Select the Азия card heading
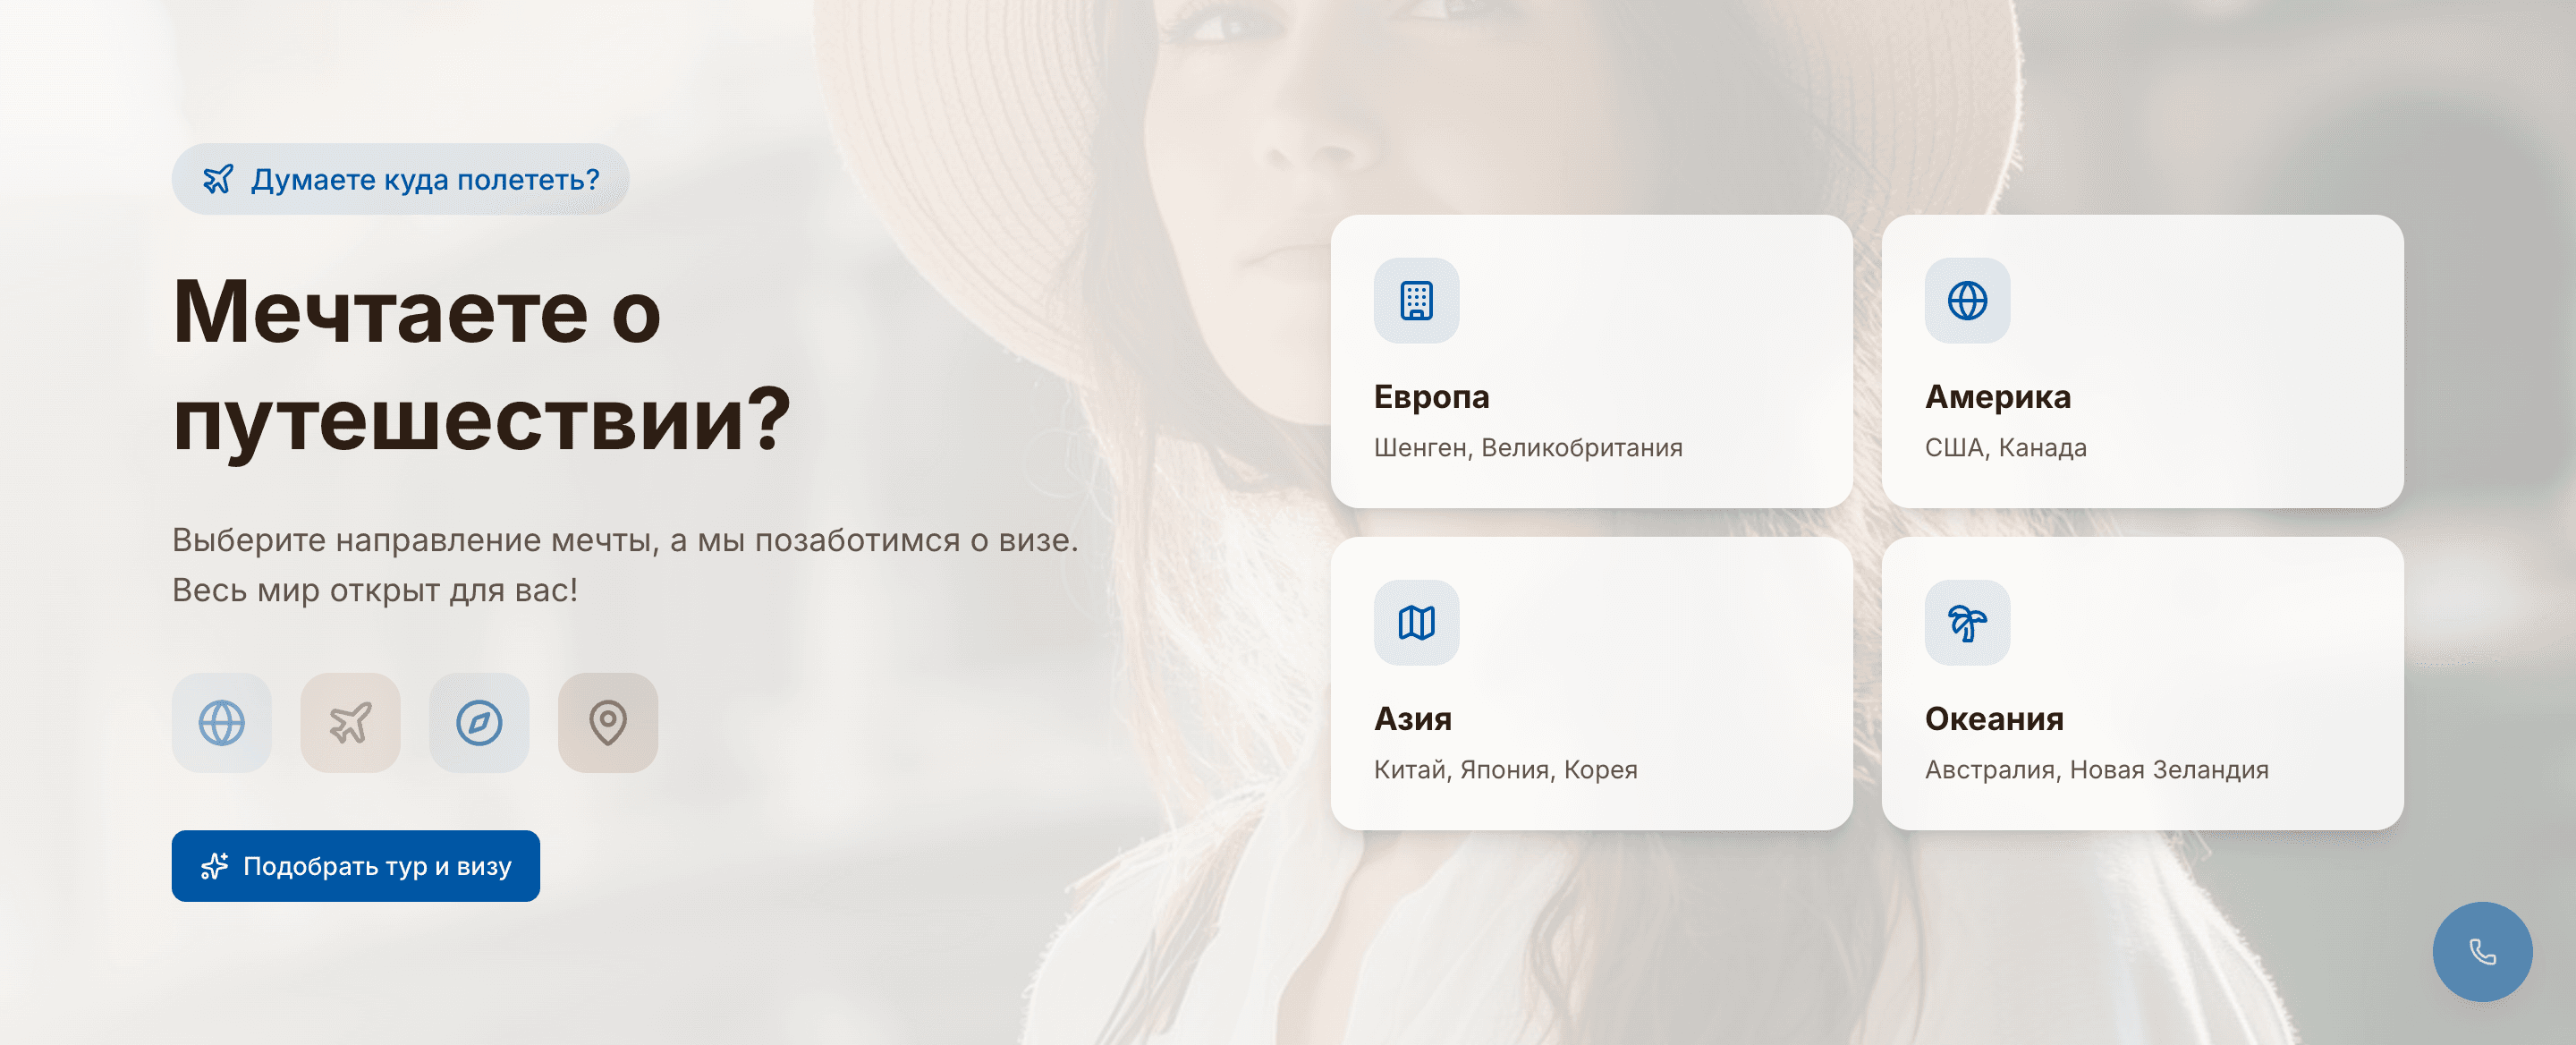2576x1045 pixels. (1412, 718)
